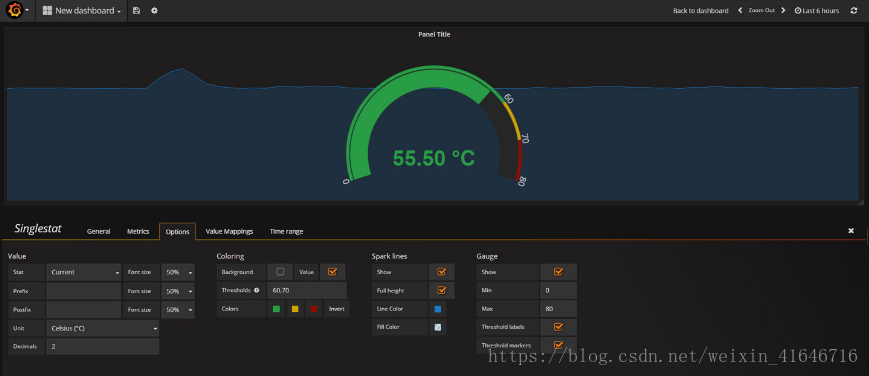Open the Postfix row font size dropdown

(x=178, y=309)
